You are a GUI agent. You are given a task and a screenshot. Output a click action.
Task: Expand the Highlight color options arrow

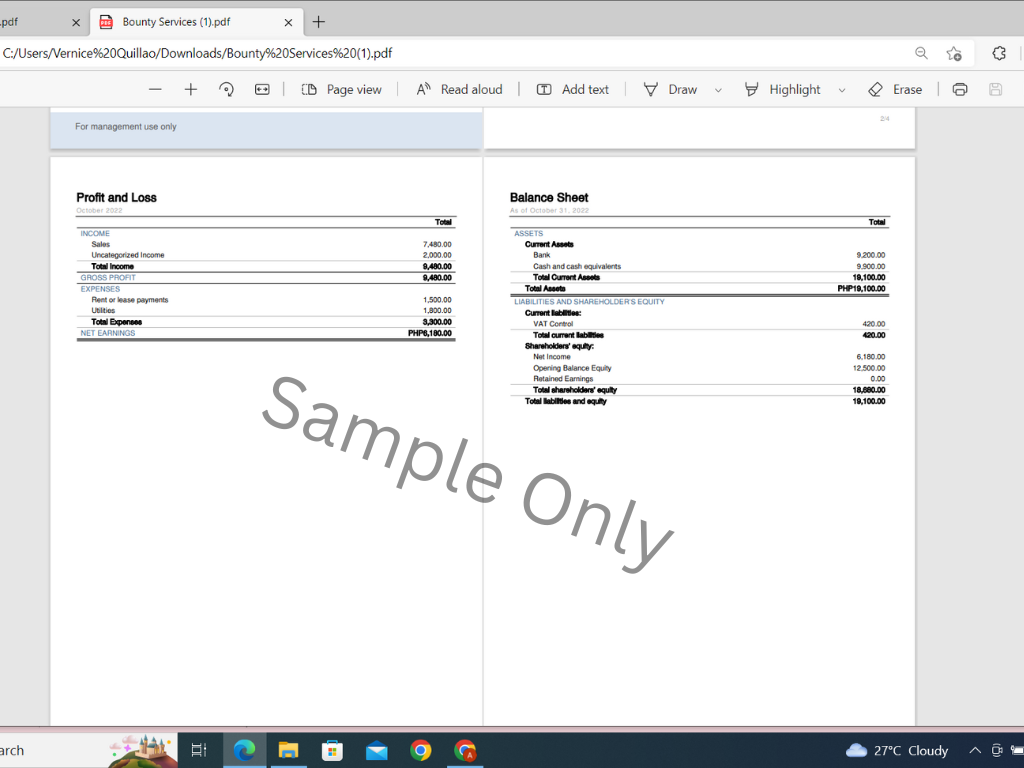tap(842, 90)
